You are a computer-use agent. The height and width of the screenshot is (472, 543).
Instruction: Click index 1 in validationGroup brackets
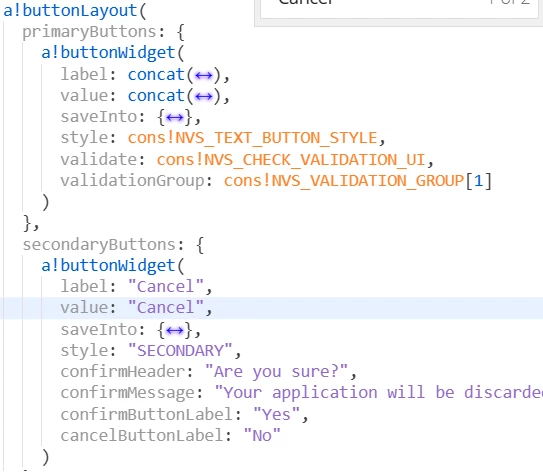(x=479, y=181)
